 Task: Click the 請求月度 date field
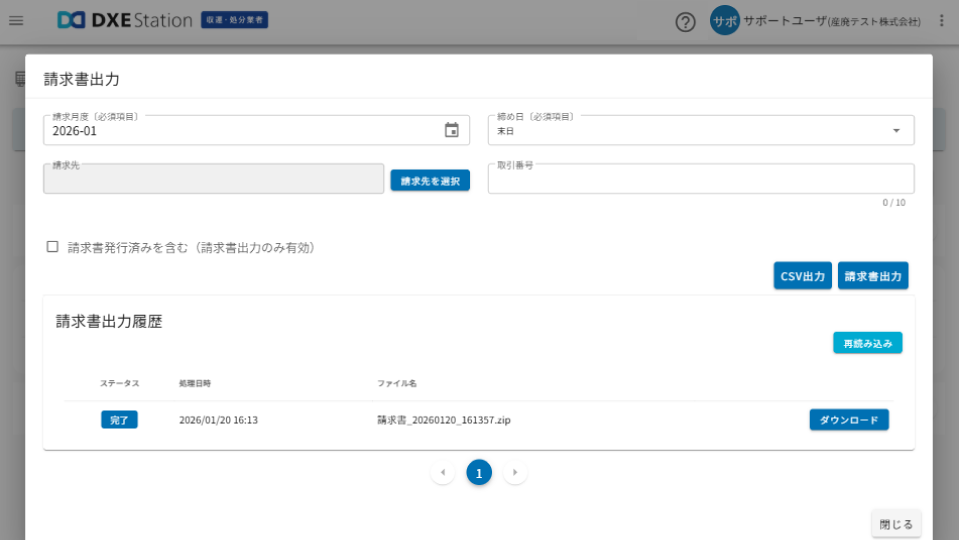[240, 131]
